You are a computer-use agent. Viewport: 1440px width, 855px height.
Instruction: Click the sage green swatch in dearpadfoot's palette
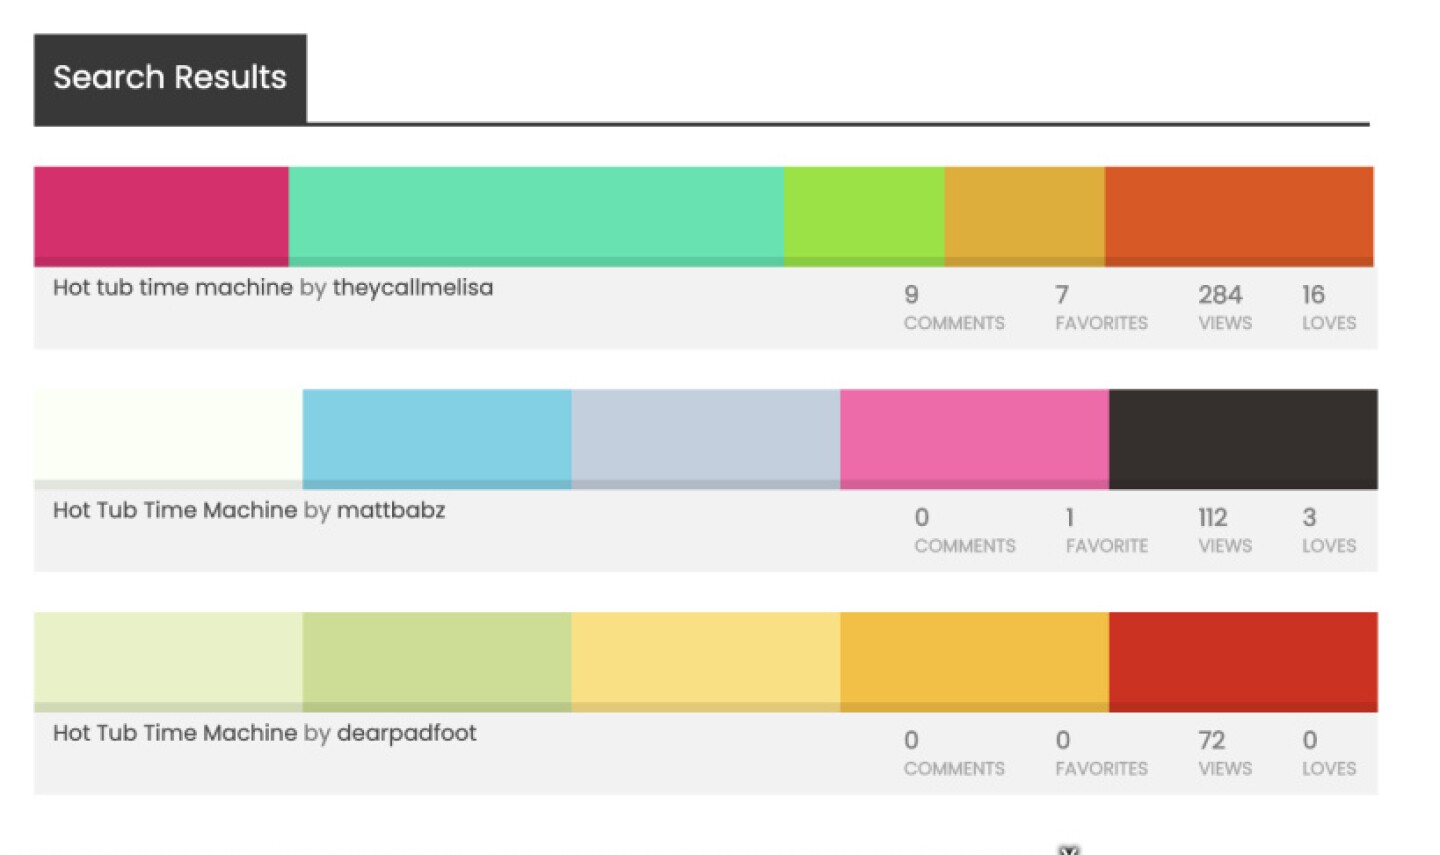point(437,661)
